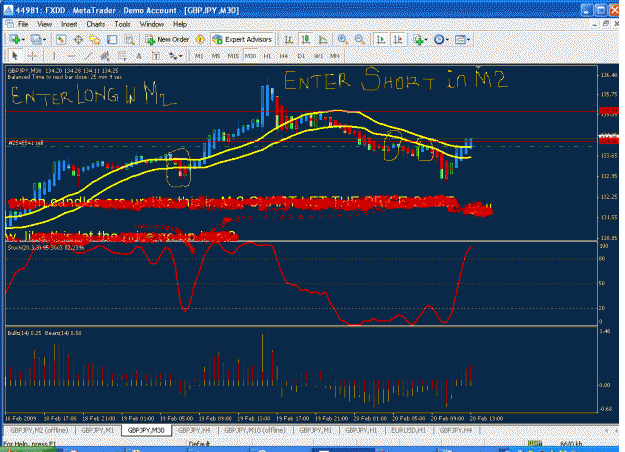The image size is (625, 452).
Task: Set timeframe to D1
Action: [x=301, y=56]
